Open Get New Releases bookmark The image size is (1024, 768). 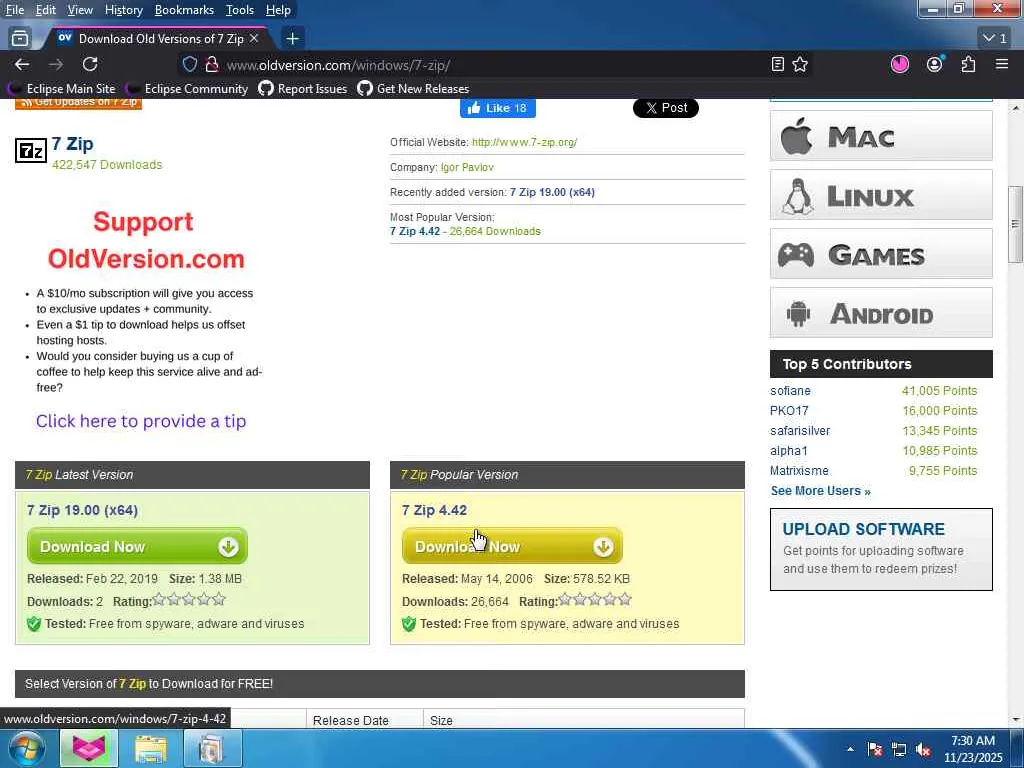(x=413, y=88)
